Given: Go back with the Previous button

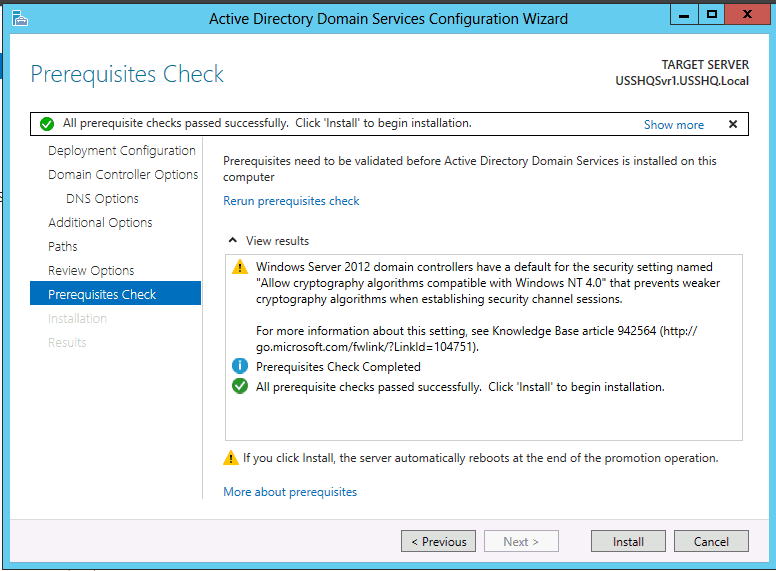Looking at the screenshot, I should (438, 541).
